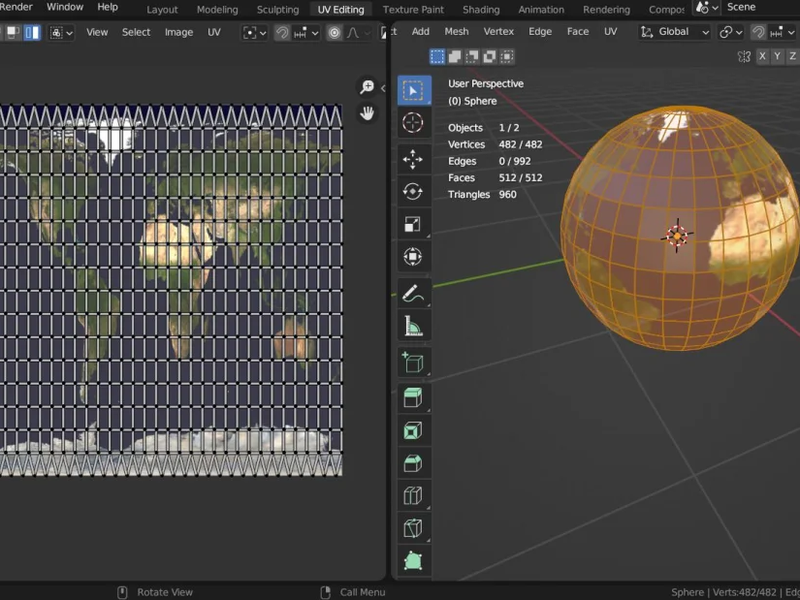Click the mesh mirror butterfly icon
Image resolution: width=800 pixels, height=600 pixels.
[744, 57]
